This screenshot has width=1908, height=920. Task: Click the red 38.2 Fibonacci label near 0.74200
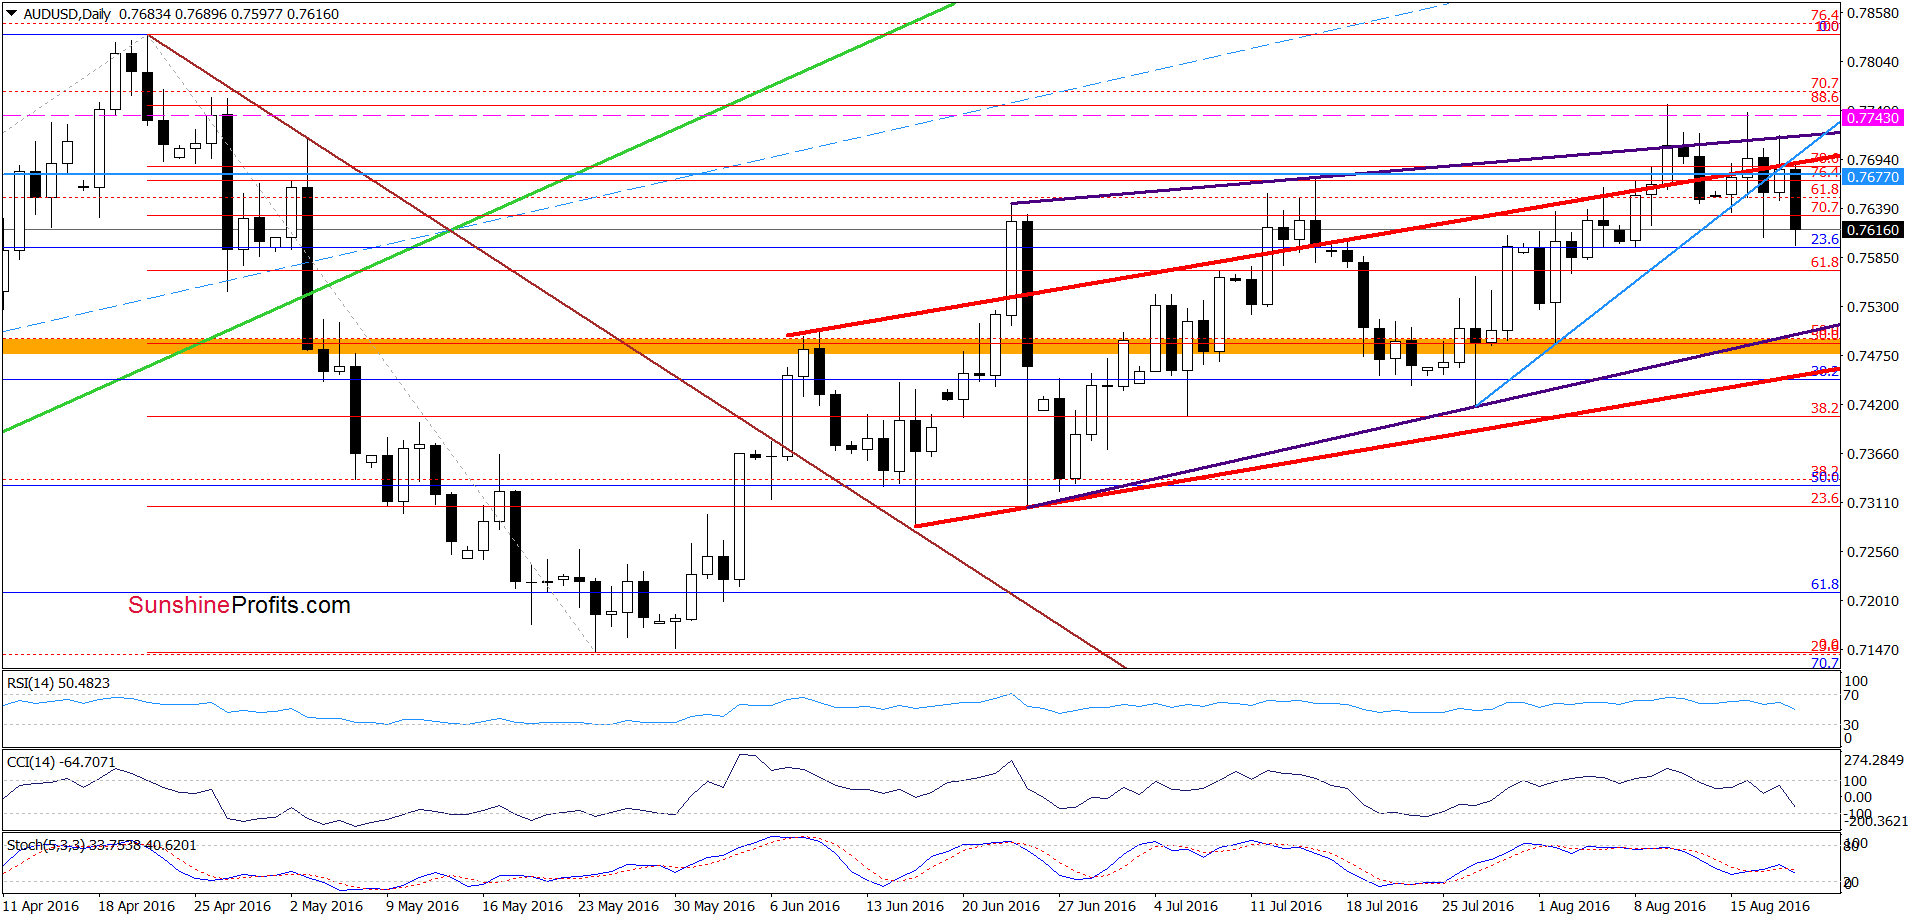[1825, 408]
